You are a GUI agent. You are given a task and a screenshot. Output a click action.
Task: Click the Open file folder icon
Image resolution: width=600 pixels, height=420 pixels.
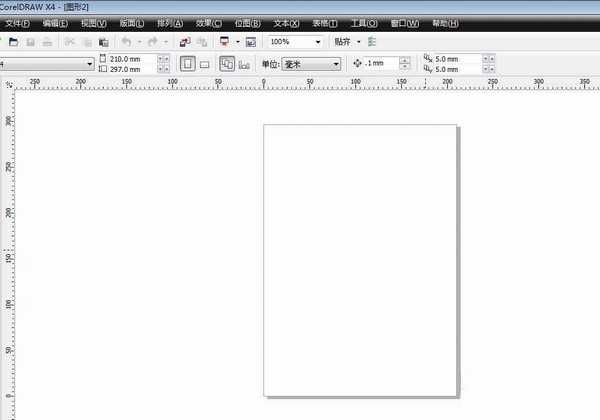12,42
